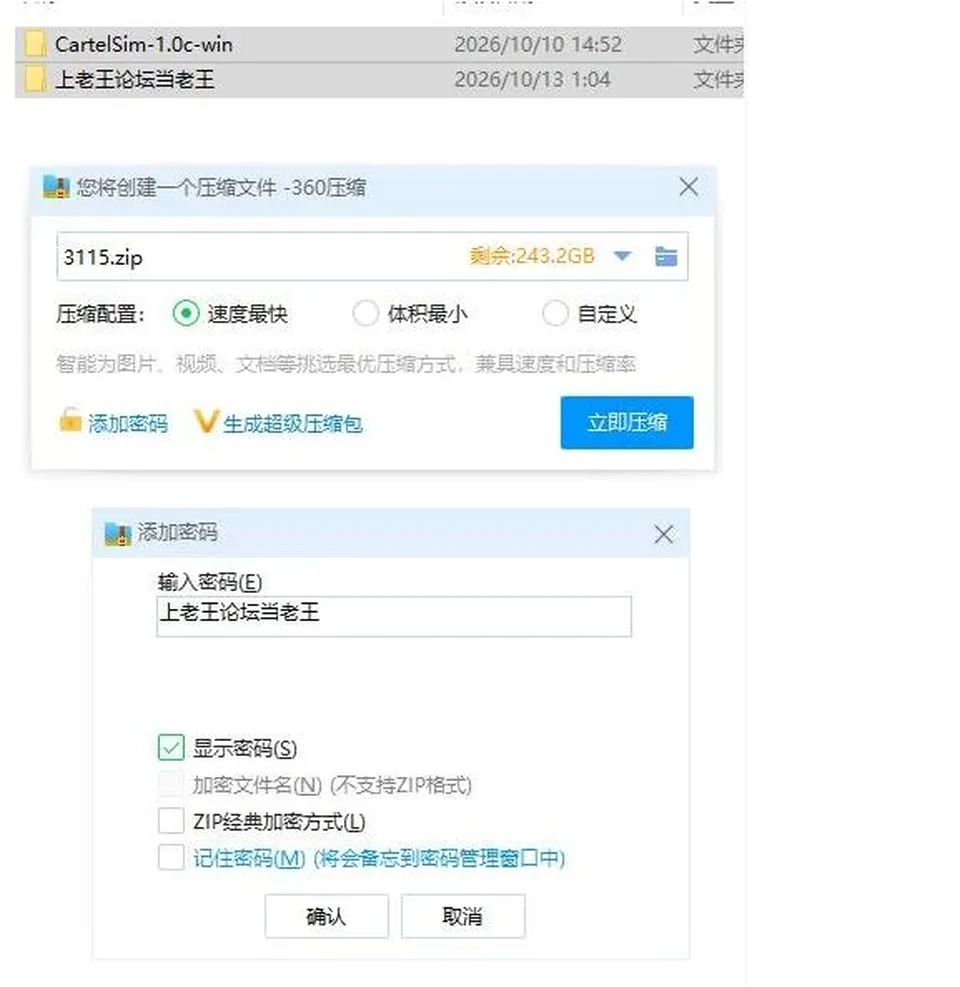The image size is (960, 987).
Task: Expand the save path dropdown arrow
Action: (x=622, y=256)
